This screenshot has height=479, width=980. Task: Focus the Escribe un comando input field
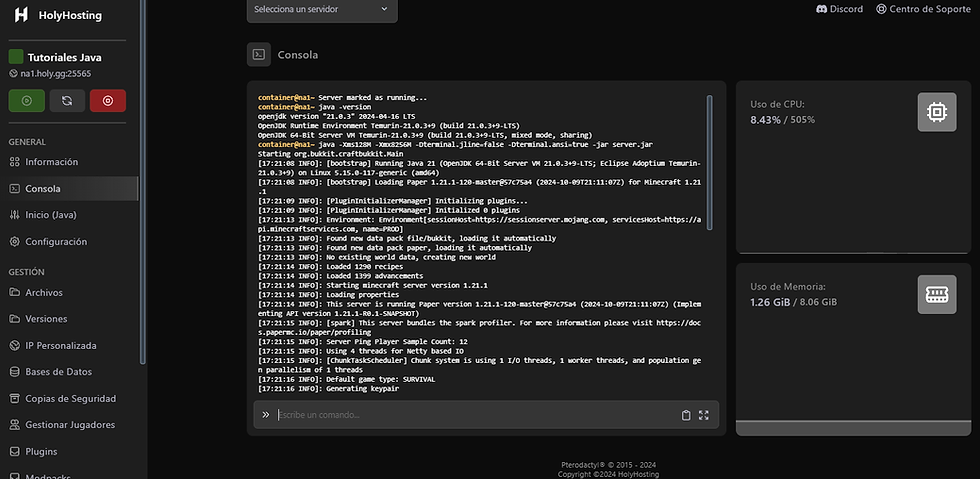pos(475,415)
